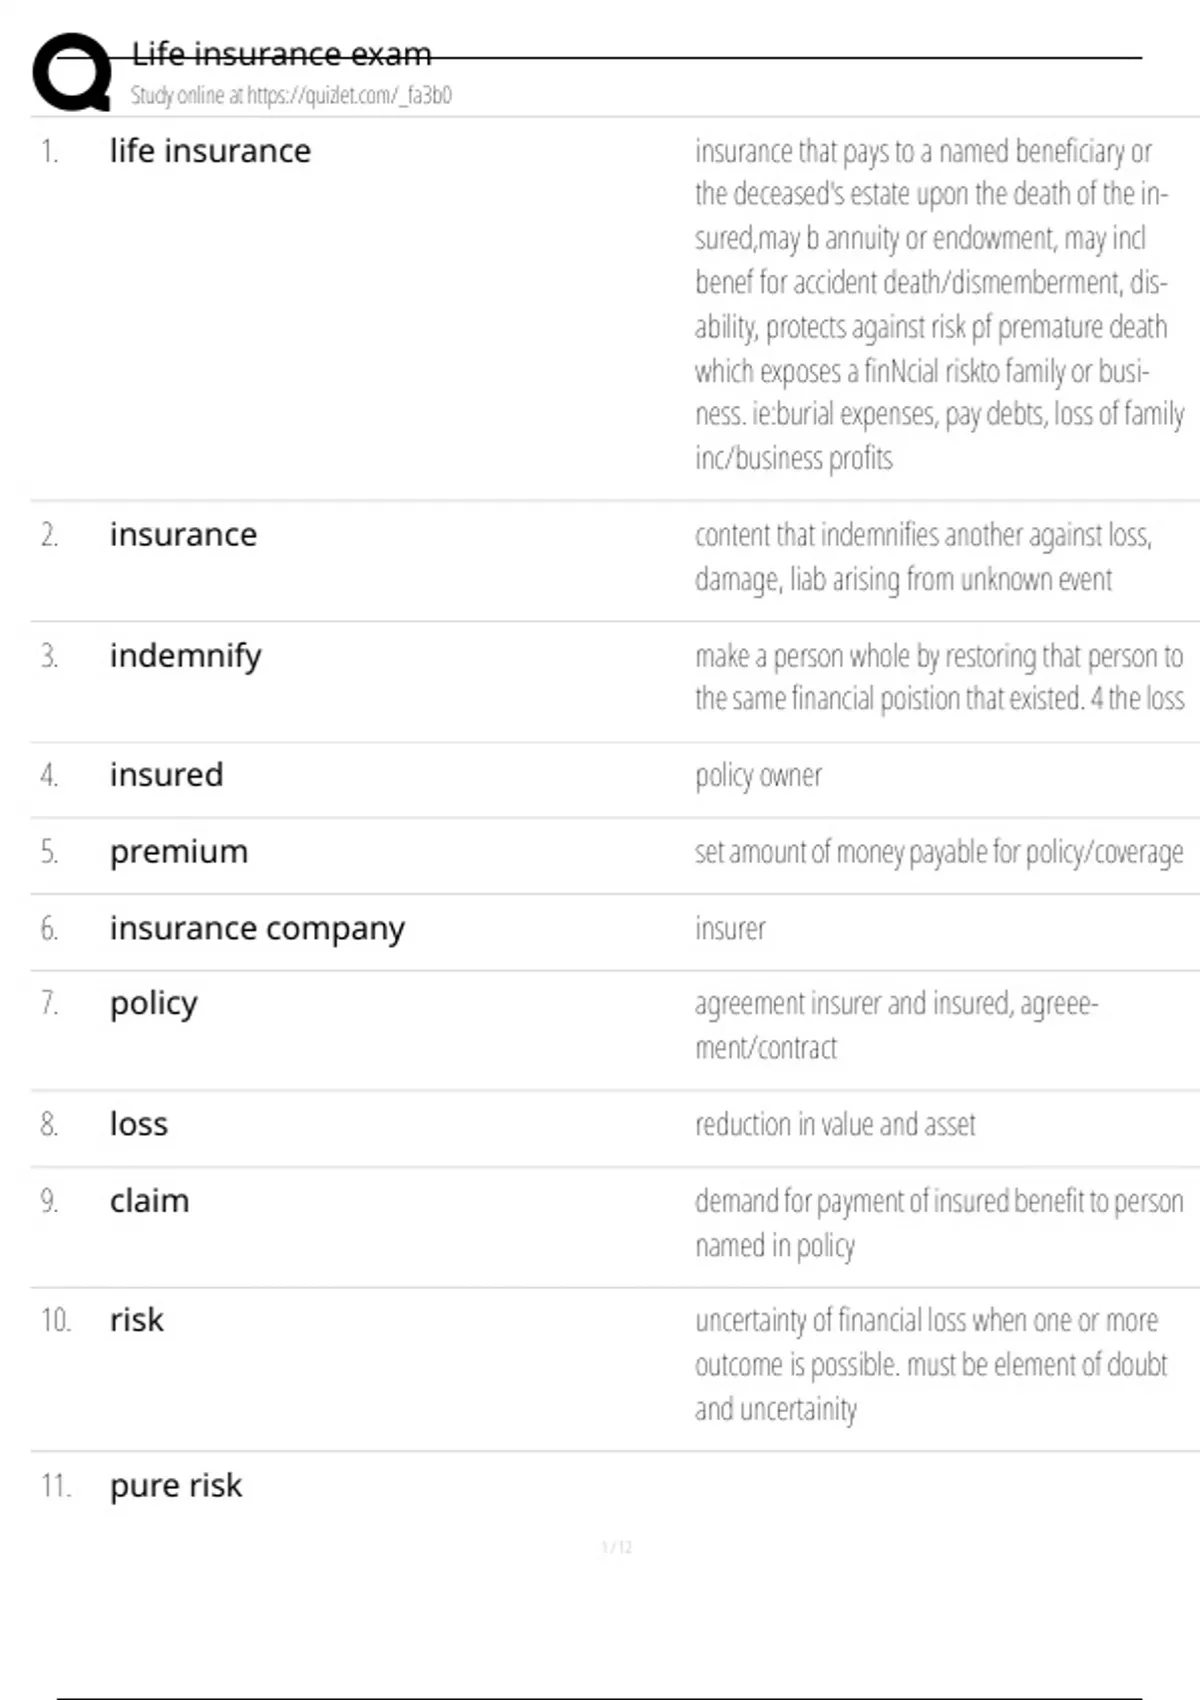Click the "insured" term in row 4
1200x1700 pixels.
[x=166, y=775]
